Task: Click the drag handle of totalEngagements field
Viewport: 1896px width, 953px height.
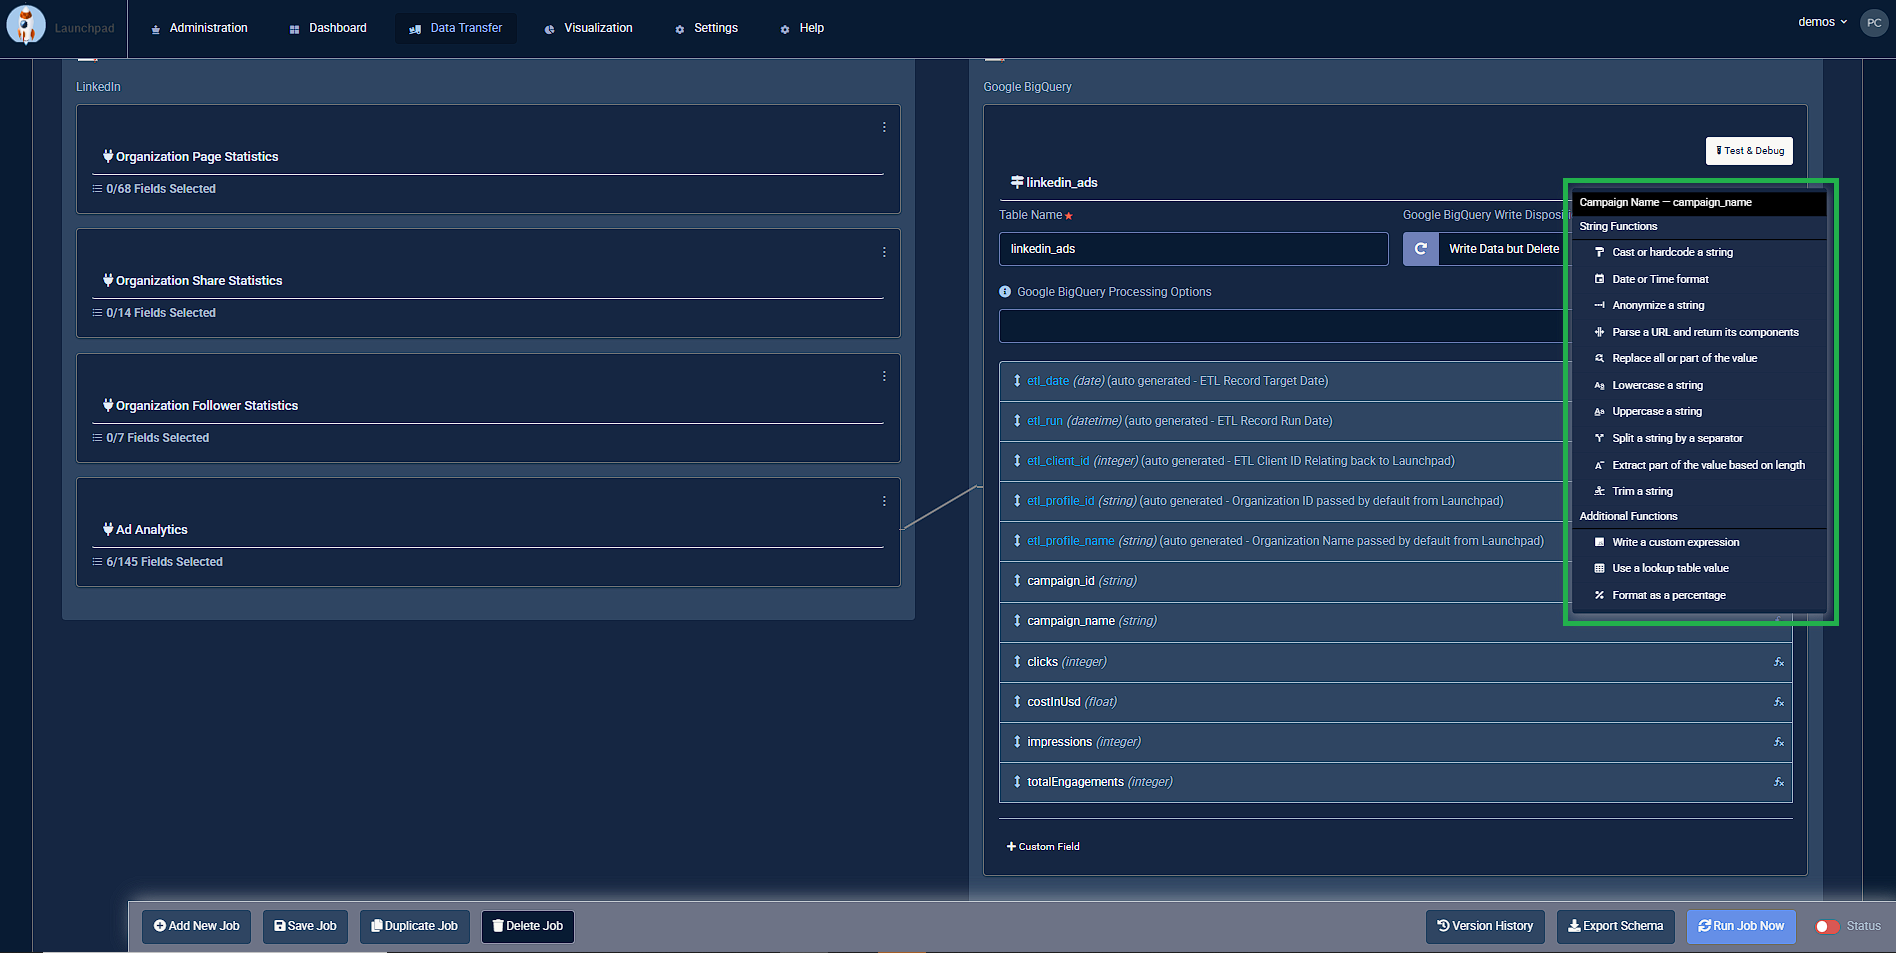Action: pos(1017,782)
